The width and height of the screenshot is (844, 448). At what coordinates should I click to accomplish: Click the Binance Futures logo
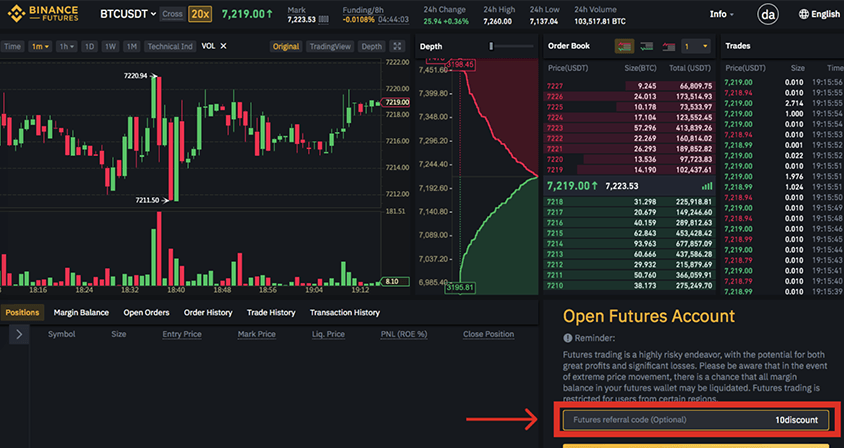pyautogui.click(x=43, y=13)
